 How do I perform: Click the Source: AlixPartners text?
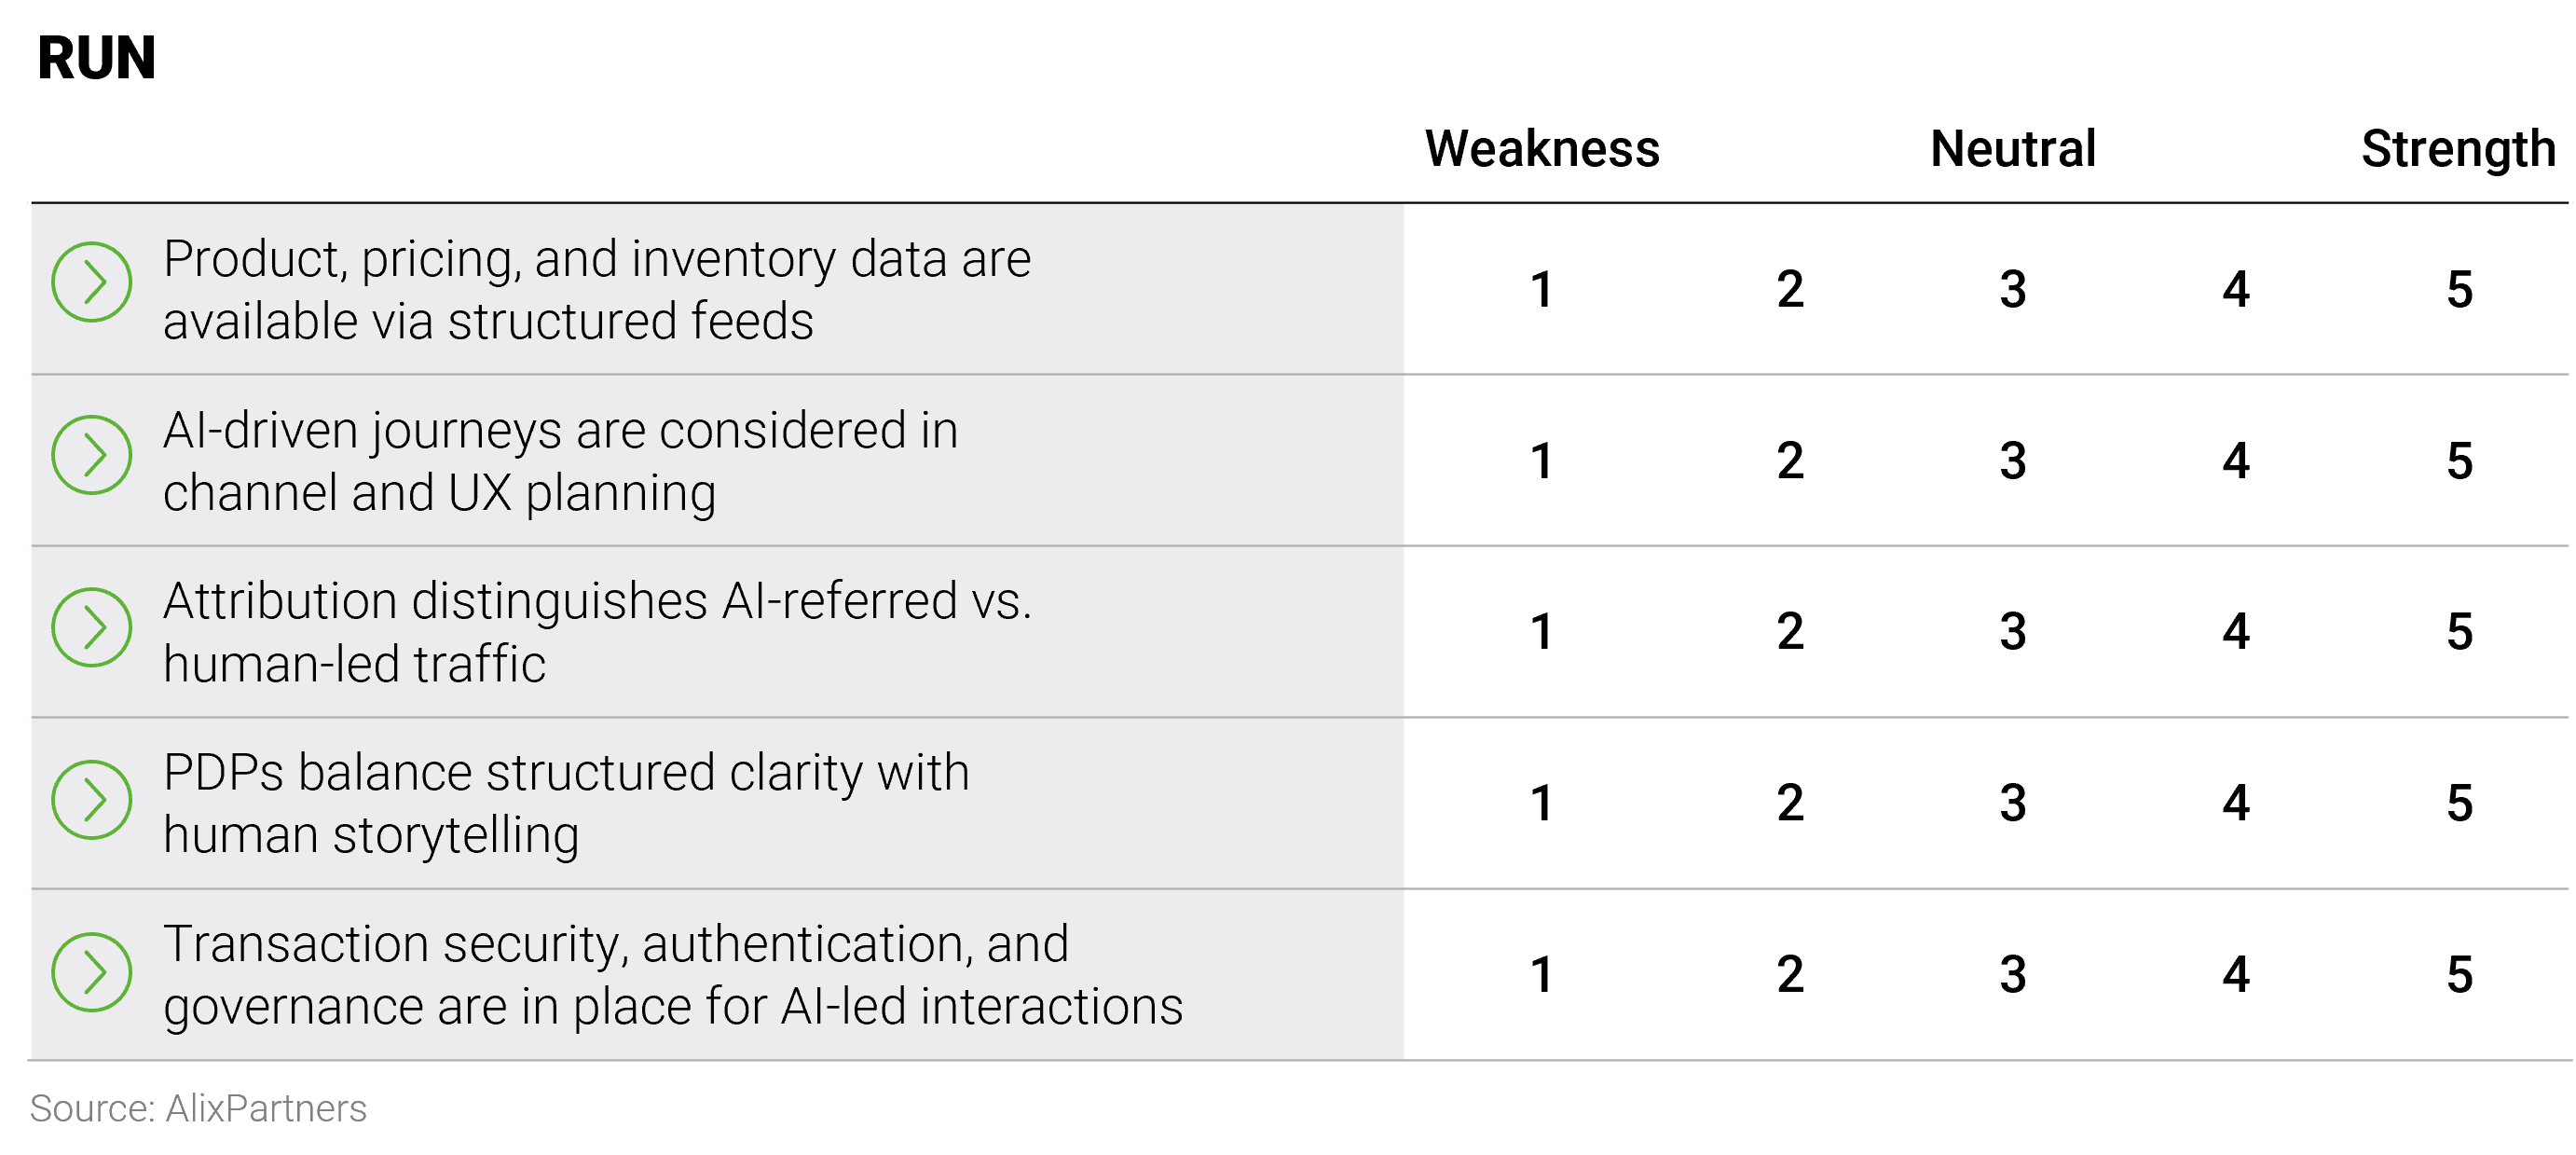[x=198, y=1108]
